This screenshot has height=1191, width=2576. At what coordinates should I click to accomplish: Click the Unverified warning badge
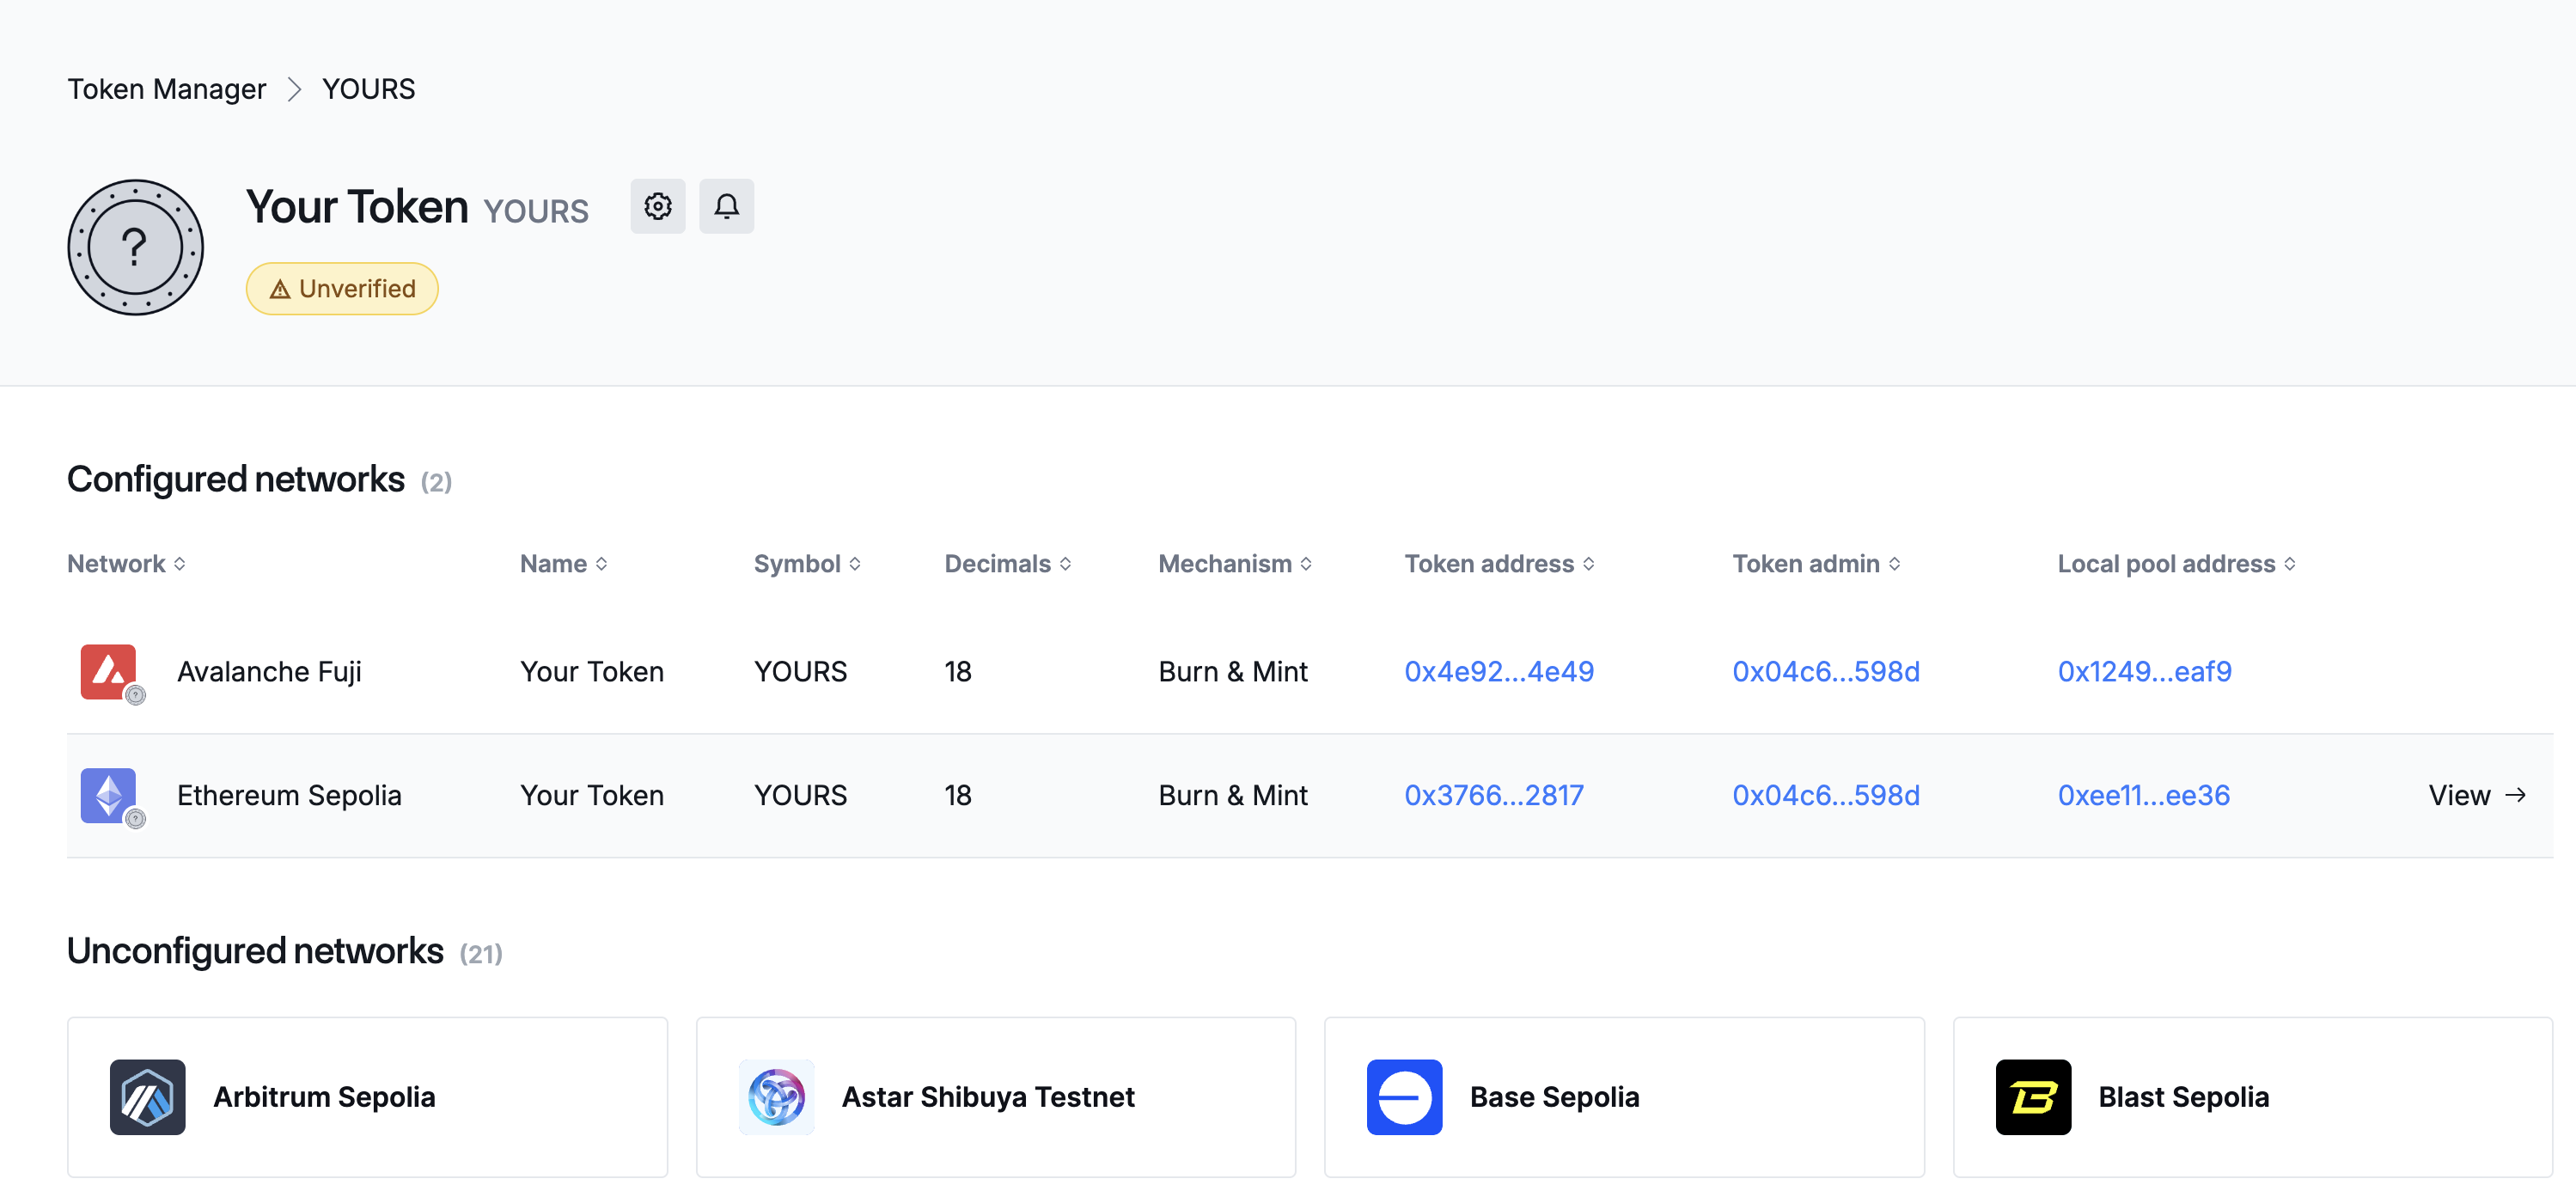pyautogui.click(x=342, y=288)
